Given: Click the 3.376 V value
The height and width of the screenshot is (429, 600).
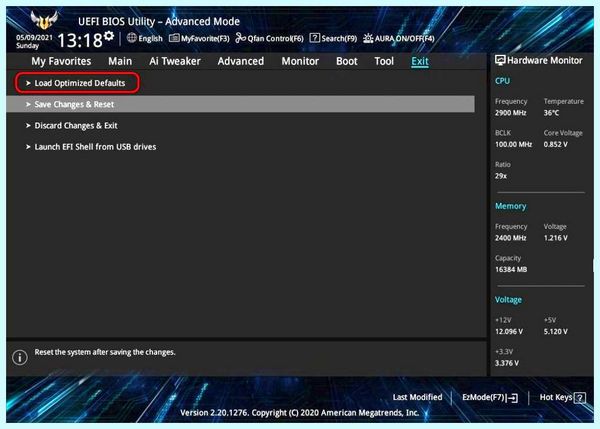Looking at the screenshot, I should [x=507, y=363].
